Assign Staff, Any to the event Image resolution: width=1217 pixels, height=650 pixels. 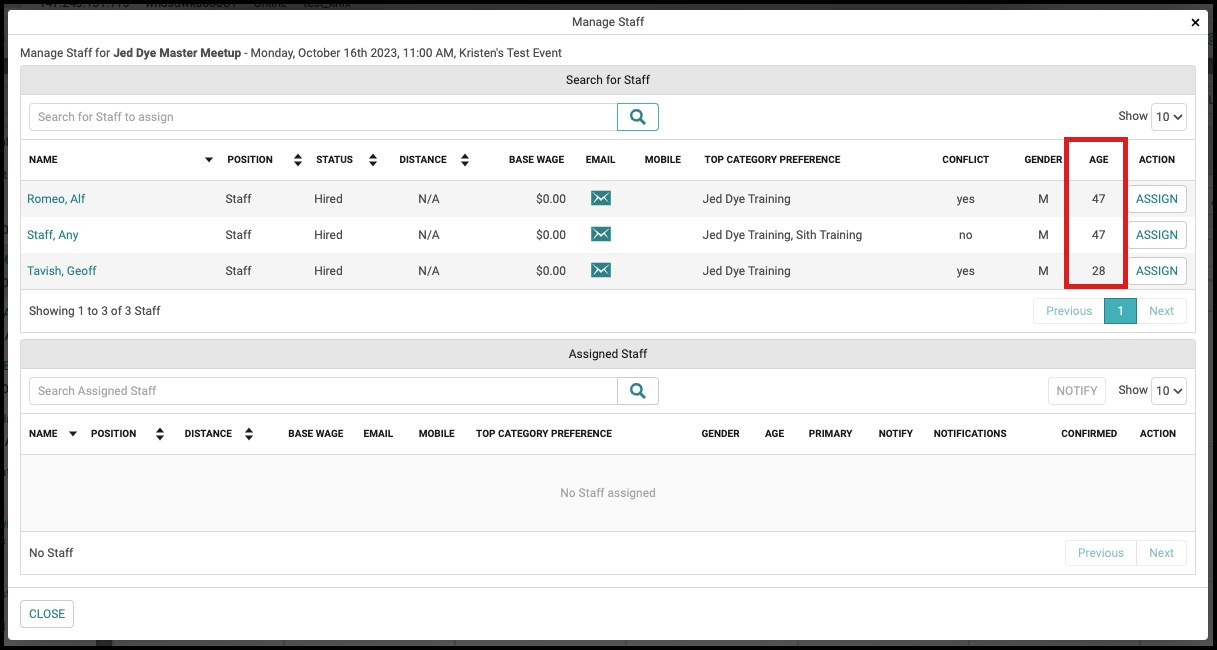(1157, 235)
